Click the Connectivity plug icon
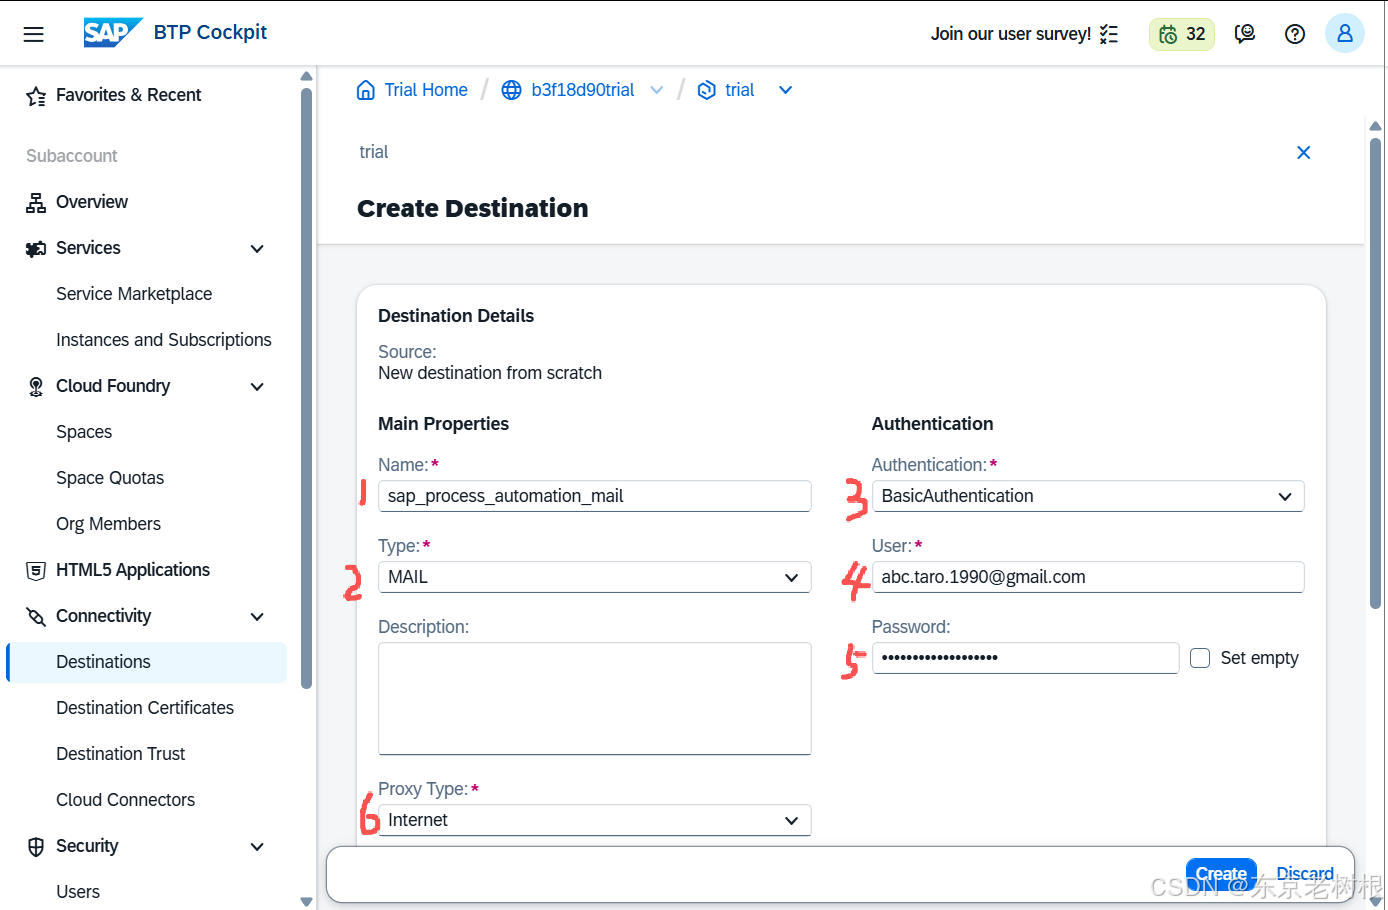Screen dimensions: 1388x910 [x=36, y=617]
